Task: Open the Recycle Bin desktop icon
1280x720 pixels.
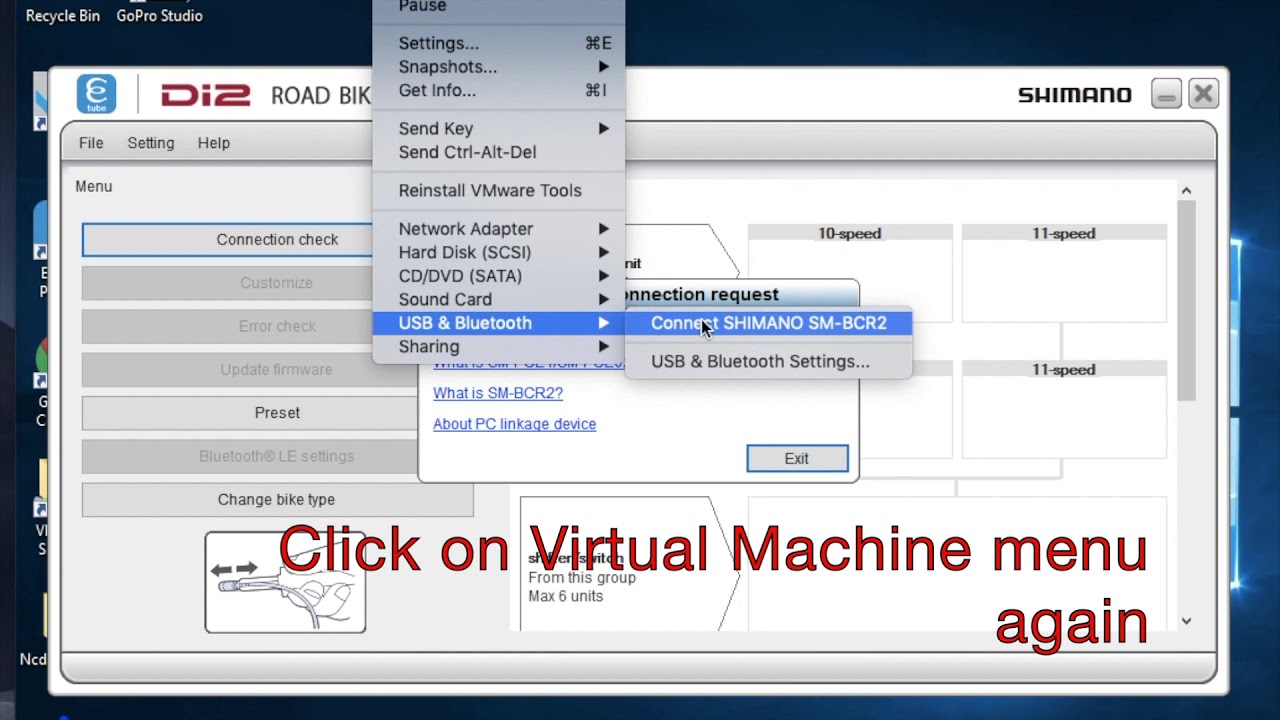Action: coord(62,15)
